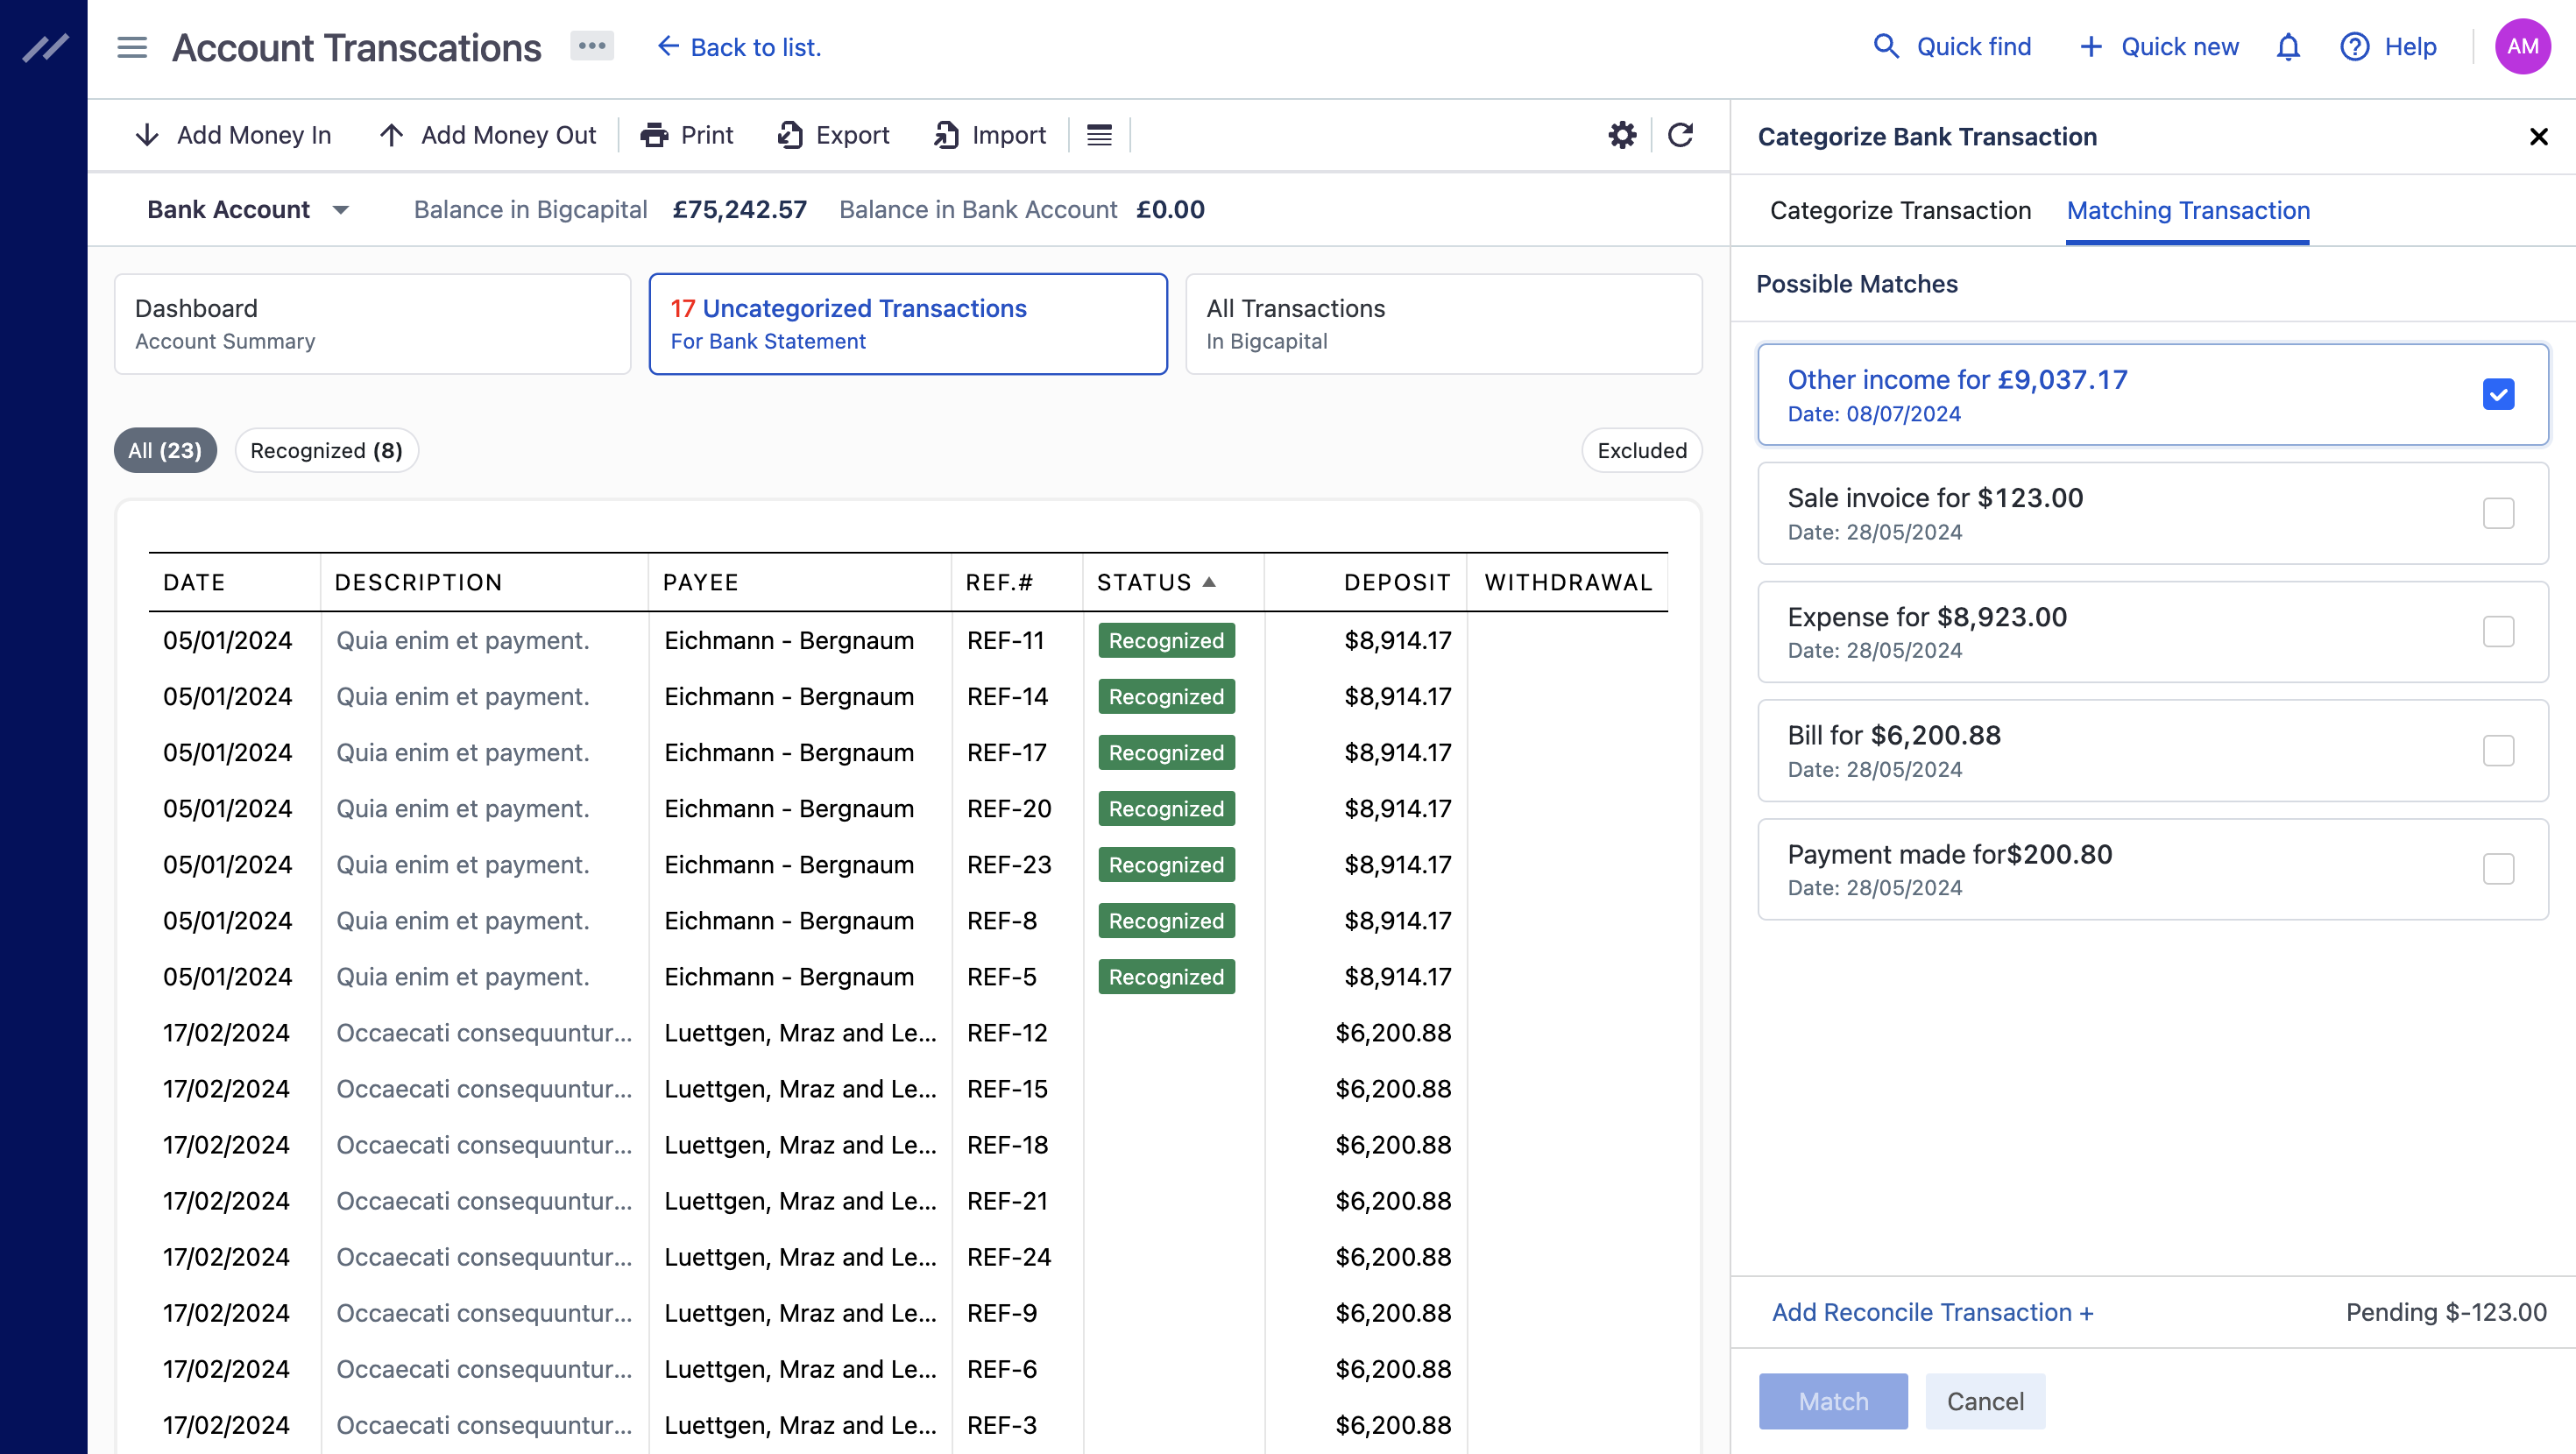
Task: Click the Export icon
Action: 790,135
